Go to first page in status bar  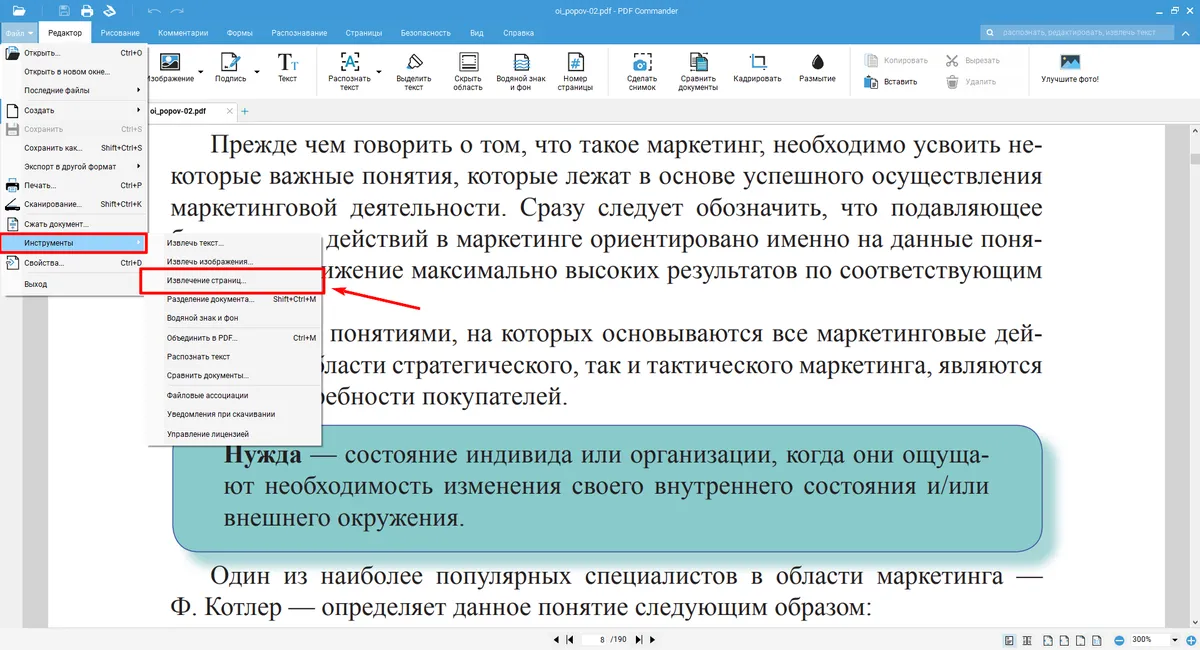click(570, 639)
